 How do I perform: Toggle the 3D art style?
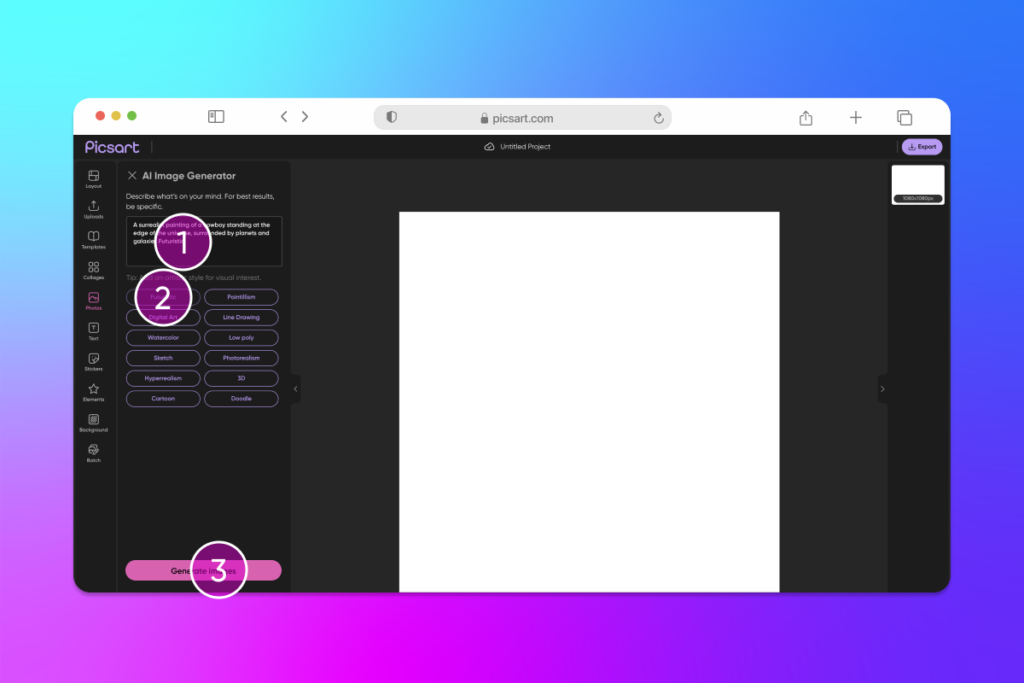[240, 377]
